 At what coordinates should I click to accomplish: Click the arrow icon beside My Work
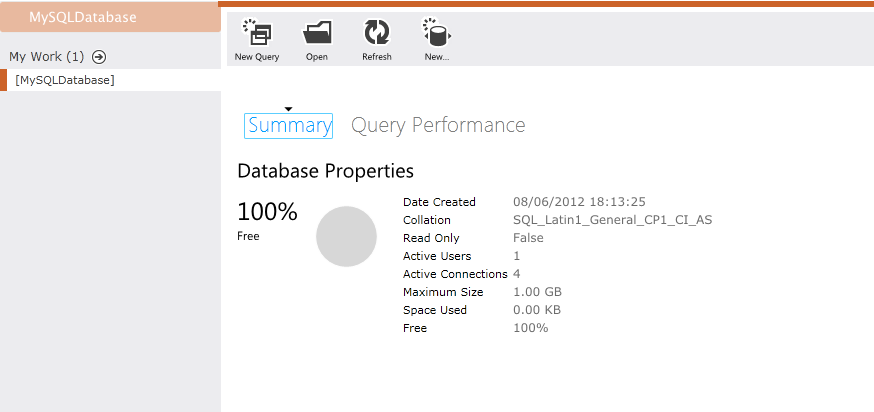(x=99, y=57)
